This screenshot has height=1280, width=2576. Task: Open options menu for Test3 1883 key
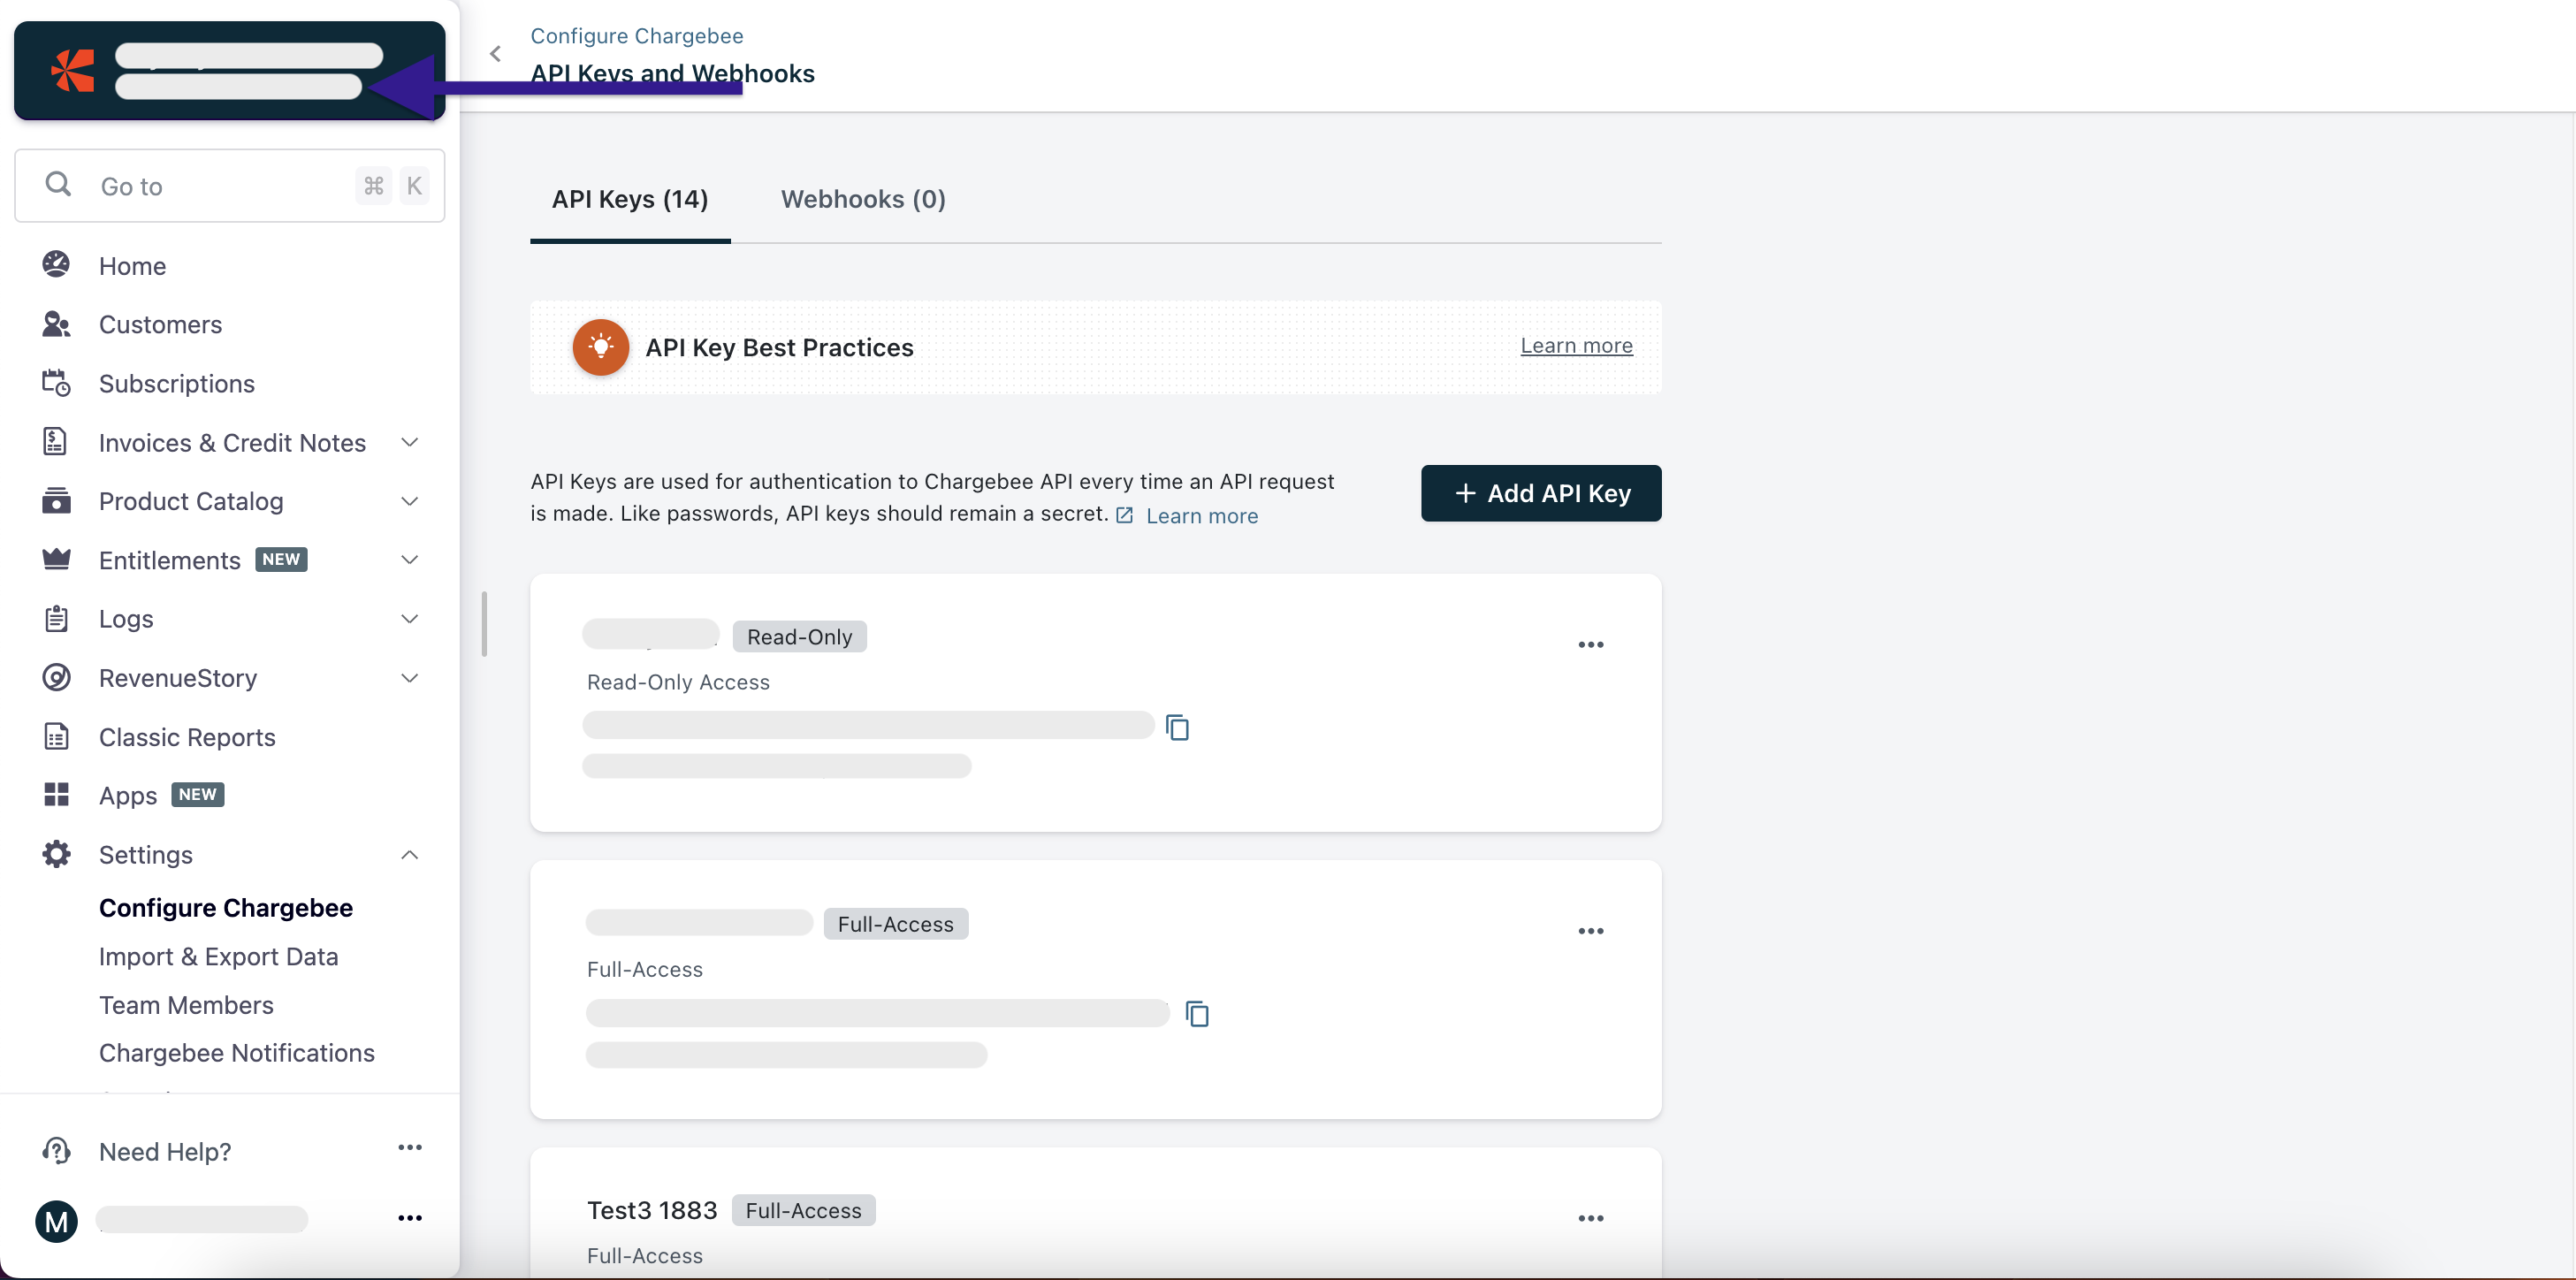tap(1590, 1218)
